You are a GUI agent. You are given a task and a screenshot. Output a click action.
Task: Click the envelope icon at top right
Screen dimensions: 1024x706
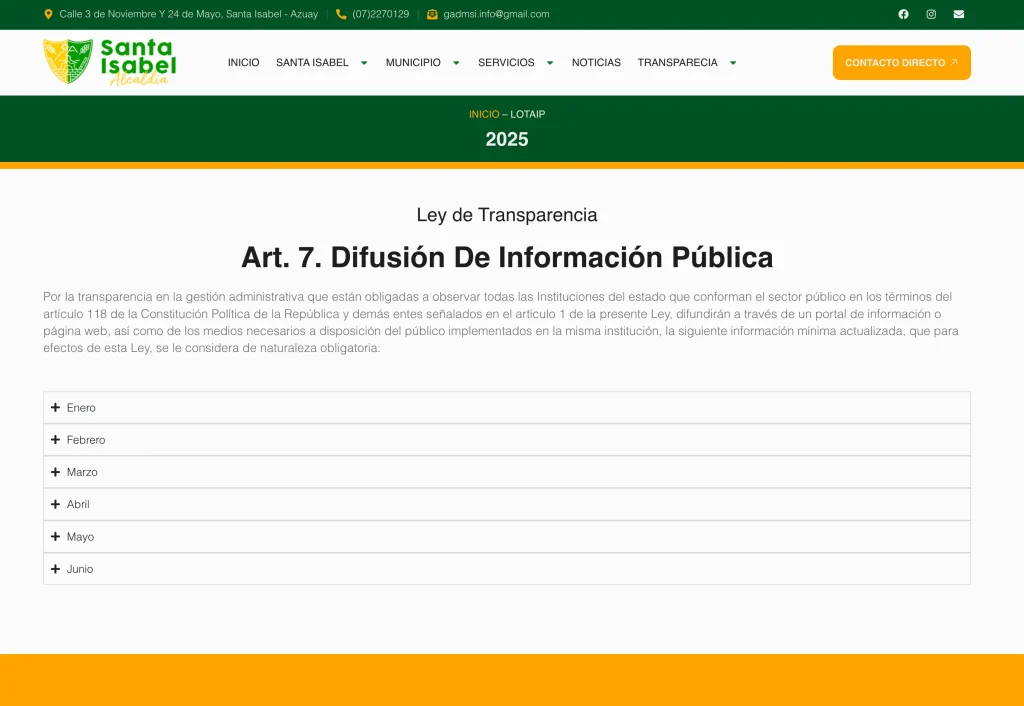tap(959, 14)
